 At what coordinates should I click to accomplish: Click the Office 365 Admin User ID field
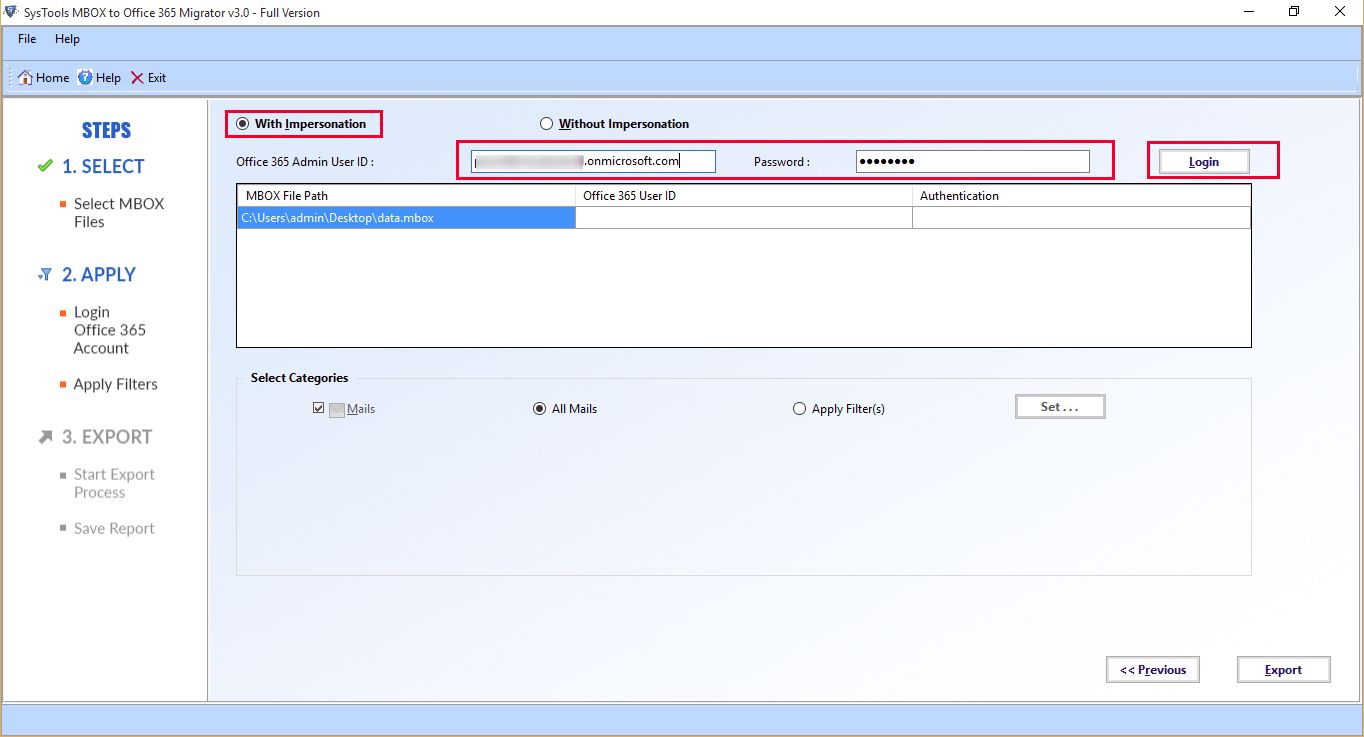coord(593,161)
